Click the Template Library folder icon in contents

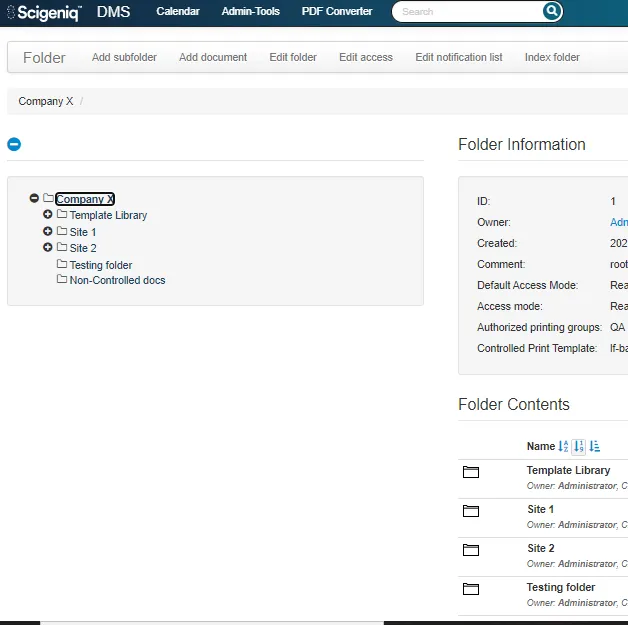471,472
